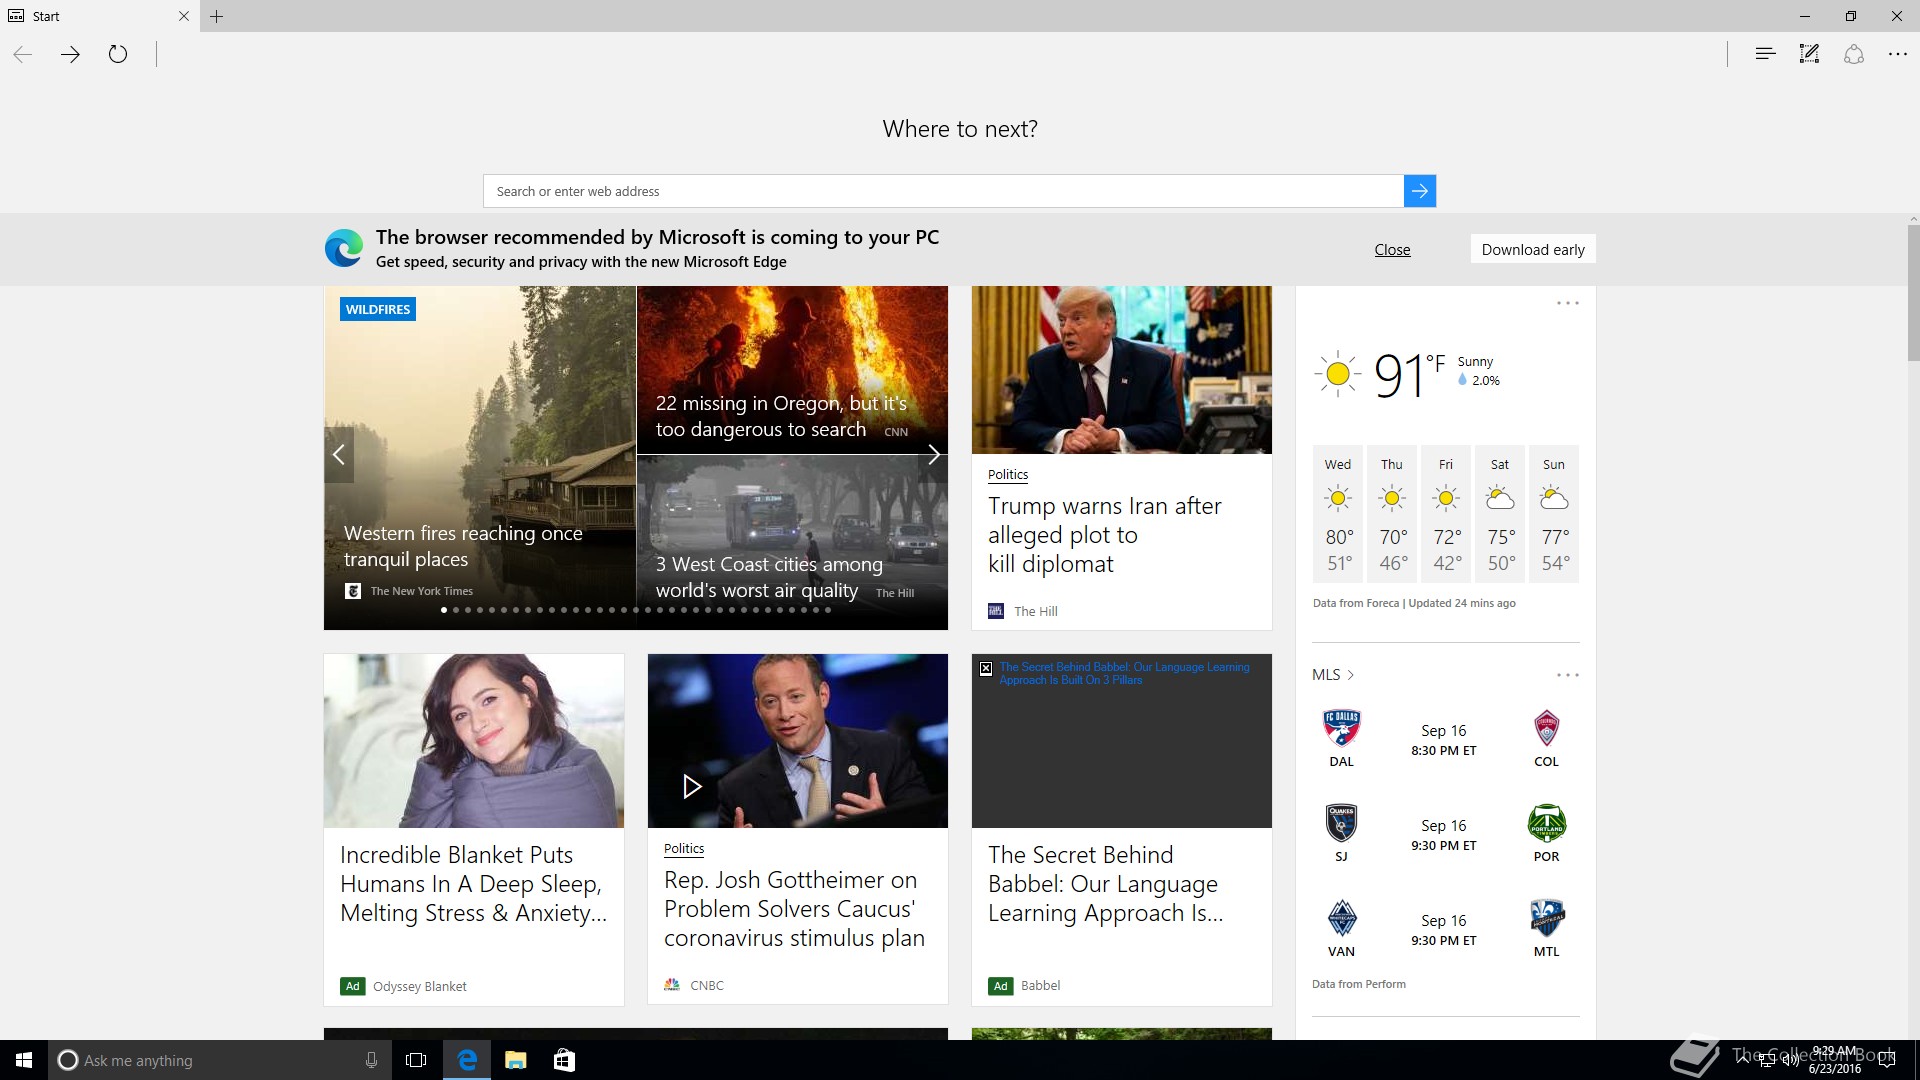The height and width of the screenshot is (1080, 1920).
Task: Open The Secret Behind Babbel ad headline
Action: pyautogui.click(x=1105, y=884)
